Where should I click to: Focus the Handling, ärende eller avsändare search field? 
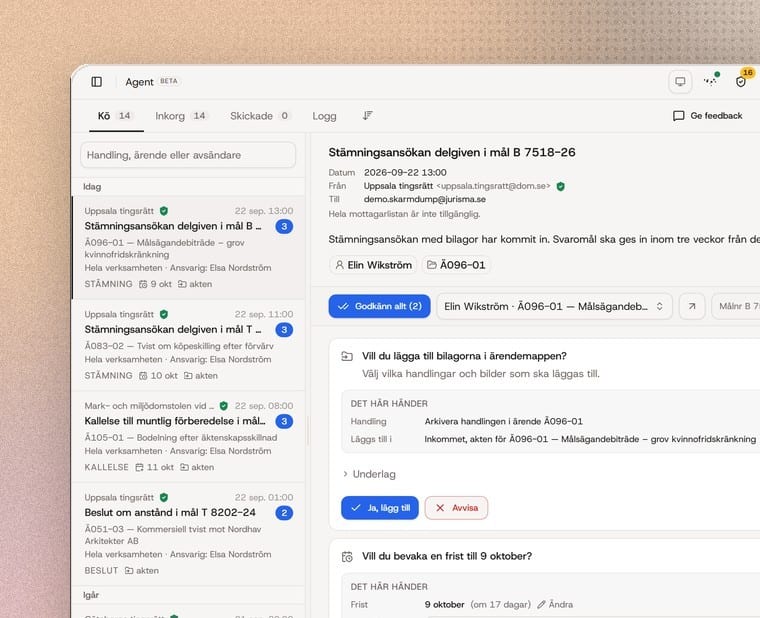click(x=188, y=155)
